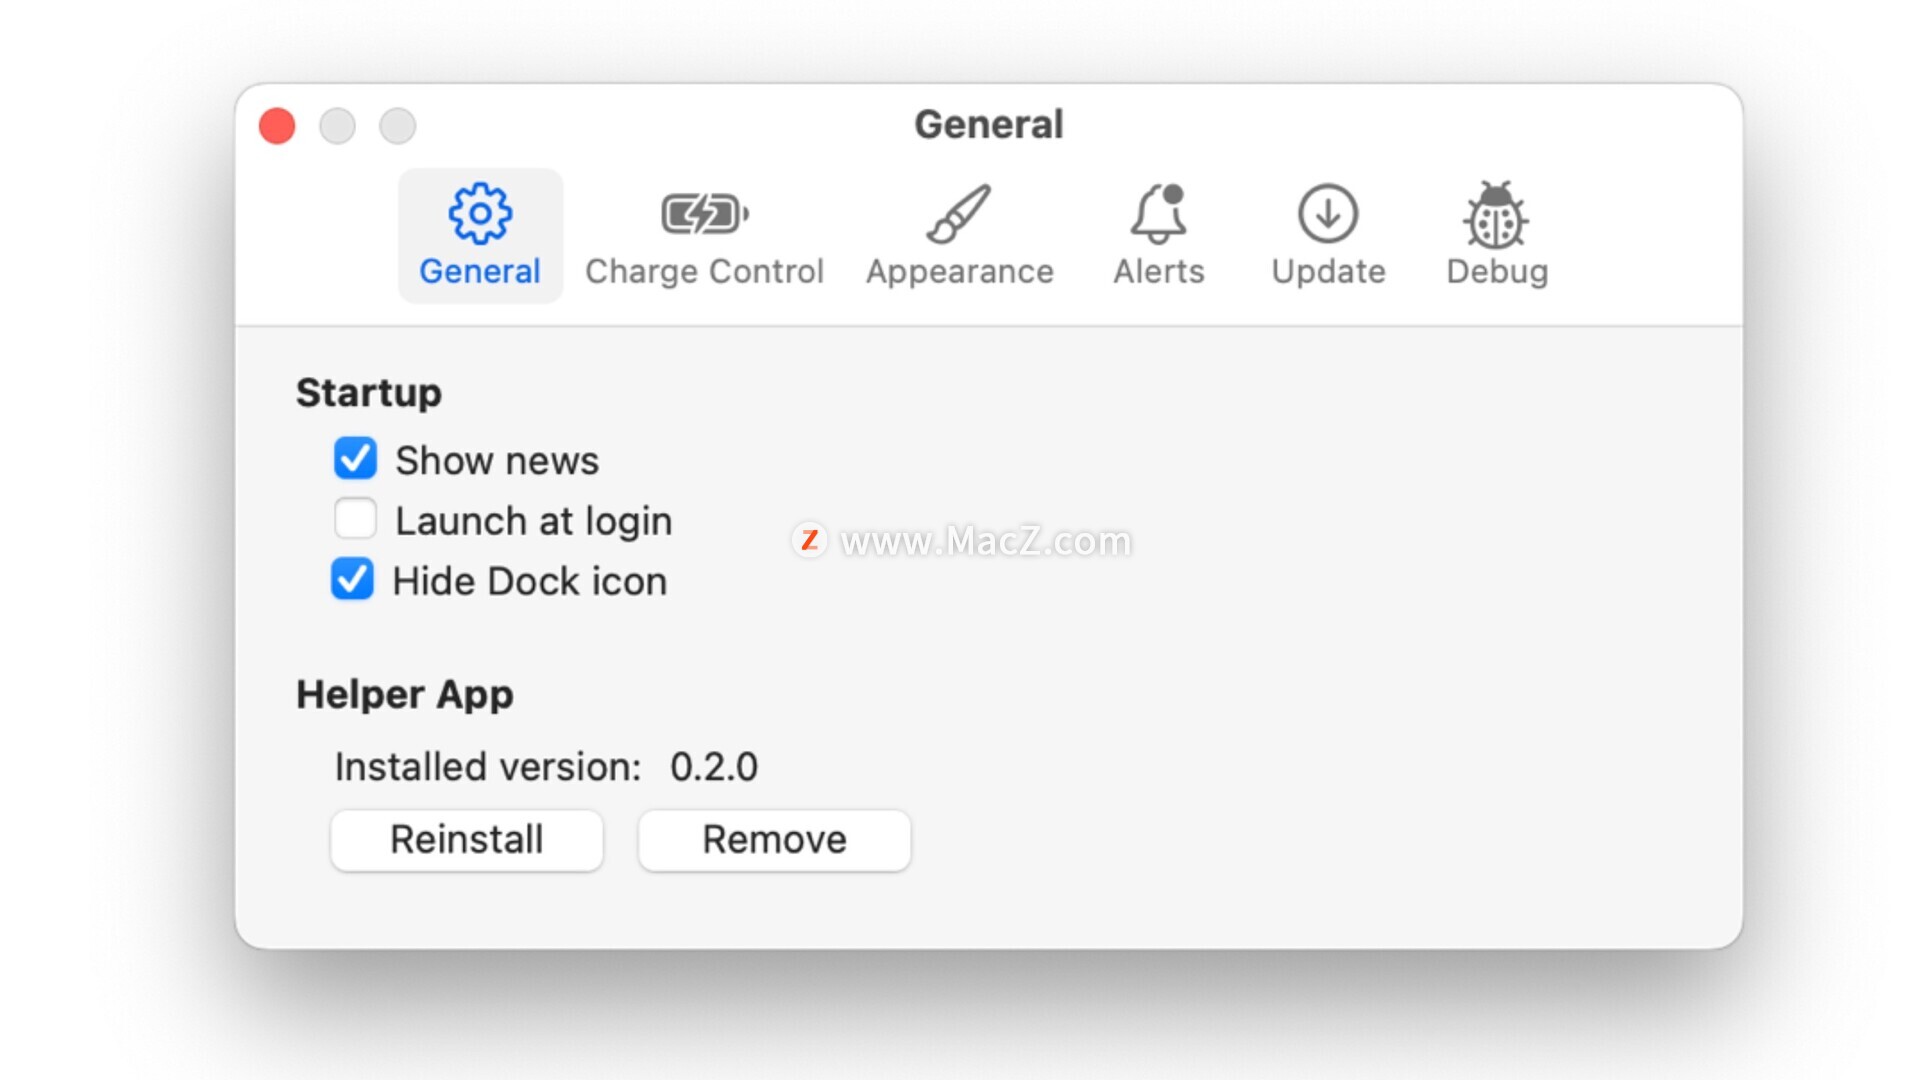Close the General preferences window
This screenshot has height=1080, width=1920.
(x=277, y=126)
